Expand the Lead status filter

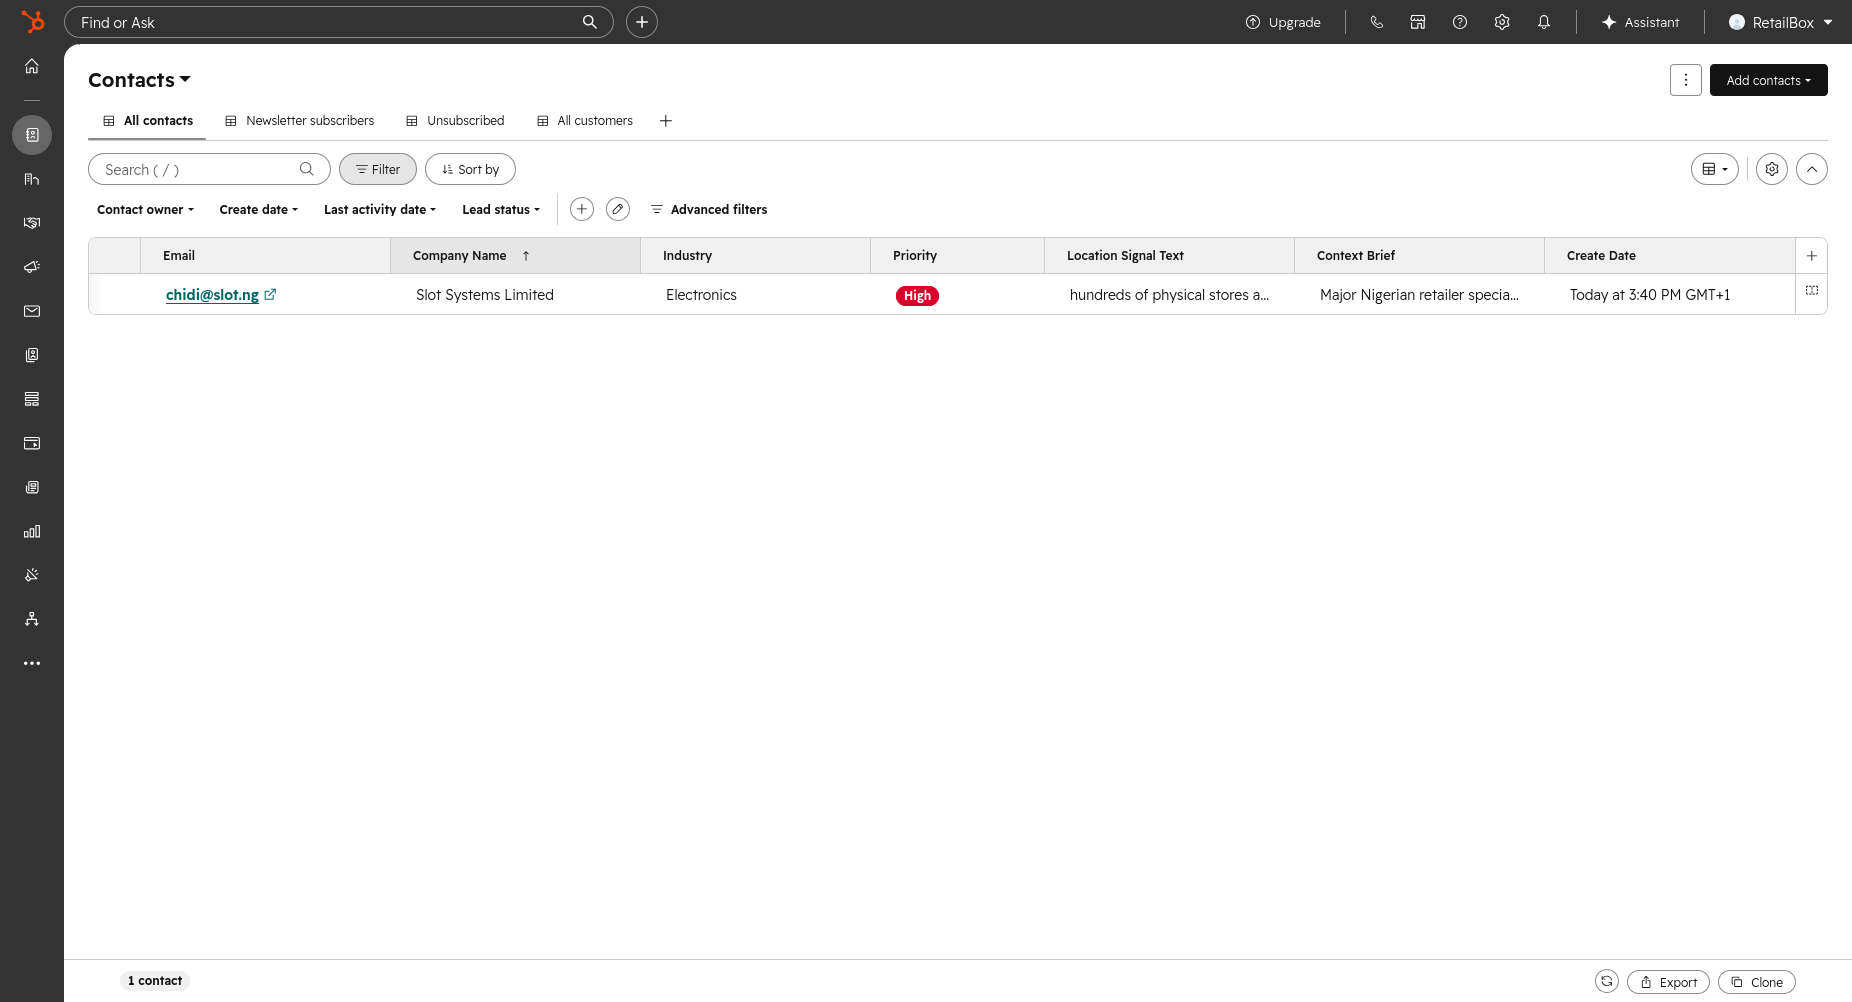[501, 210]
